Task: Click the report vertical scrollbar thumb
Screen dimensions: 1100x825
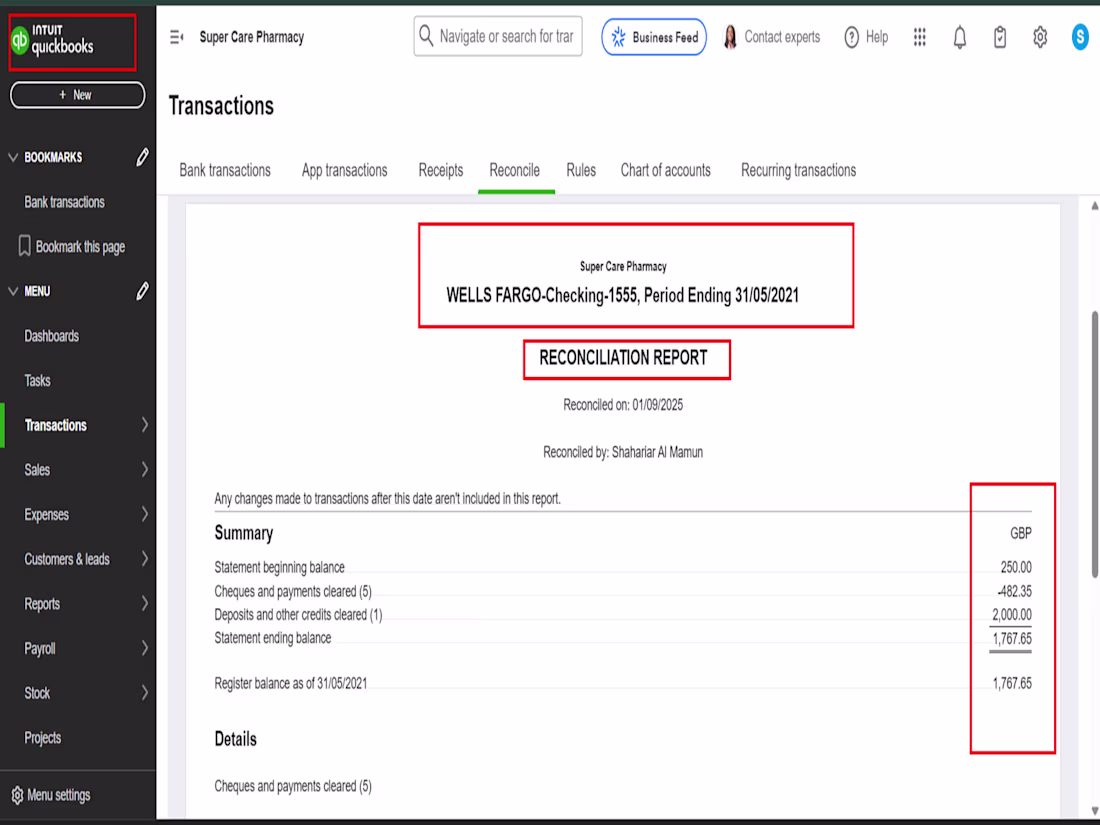Action: 1094,445
